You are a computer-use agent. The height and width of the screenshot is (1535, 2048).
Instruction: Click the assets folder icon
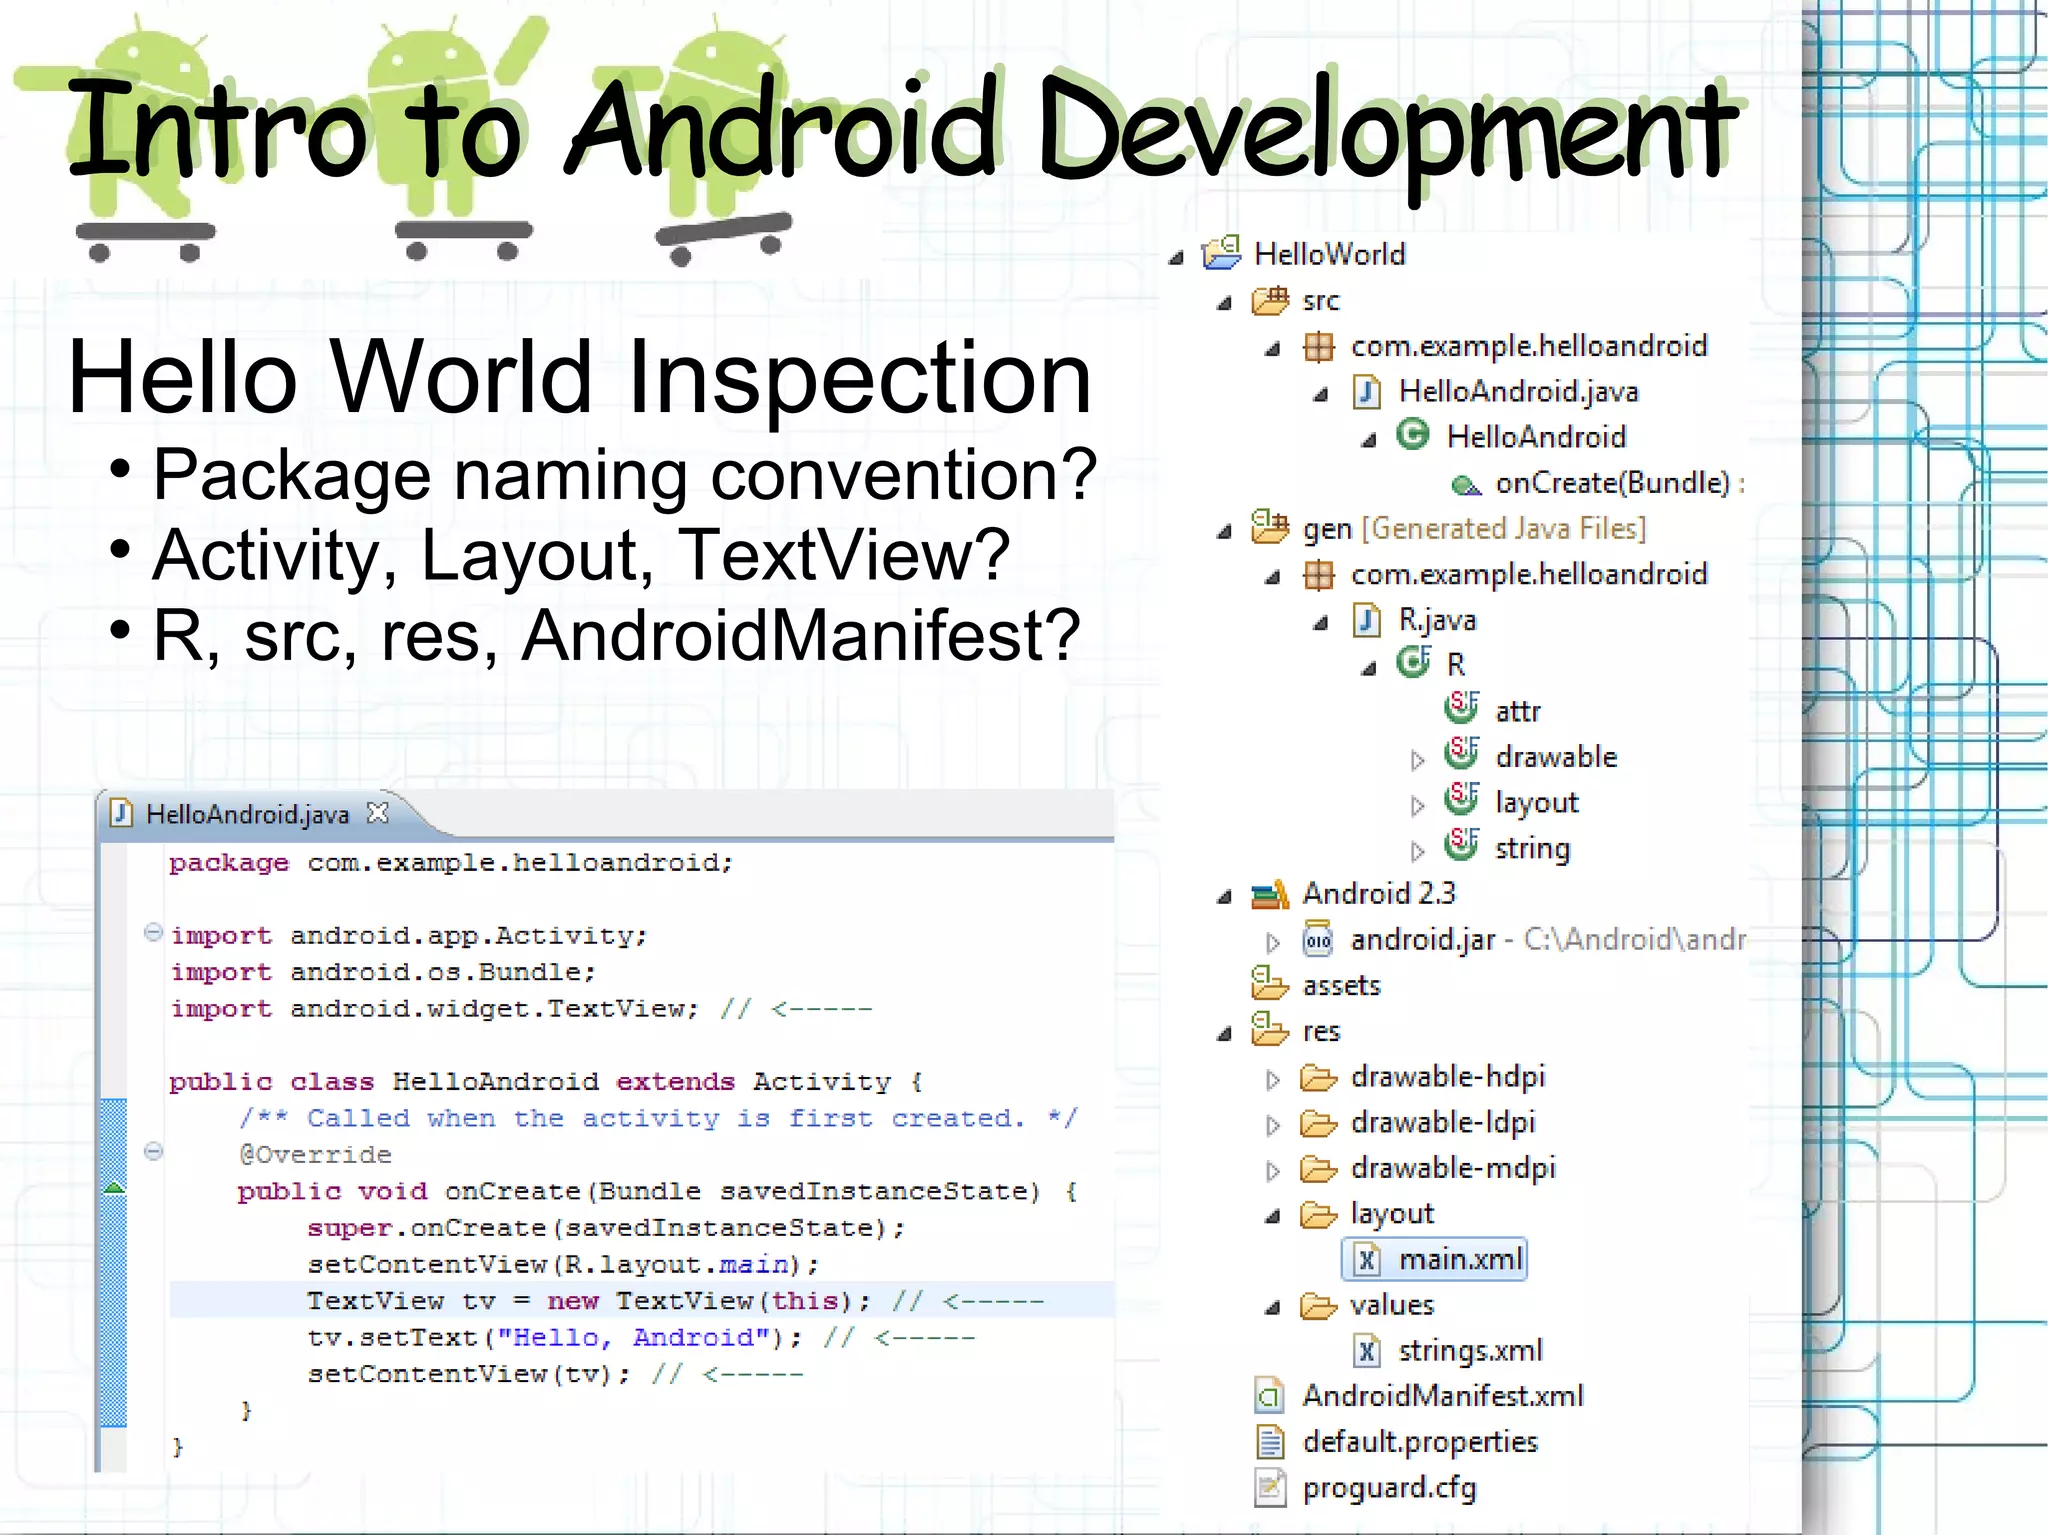(1270, 984)
